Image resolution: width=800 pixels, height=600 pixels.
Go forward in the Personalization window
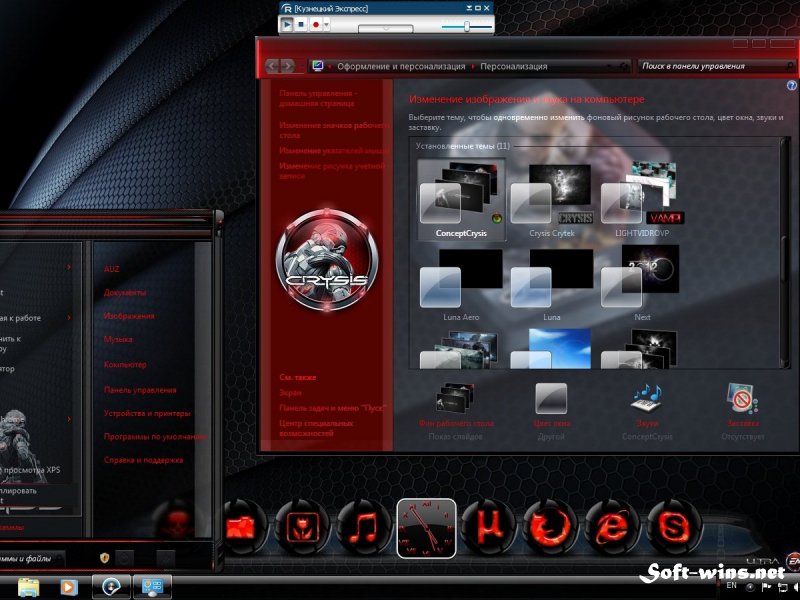[x=288, y=66]
